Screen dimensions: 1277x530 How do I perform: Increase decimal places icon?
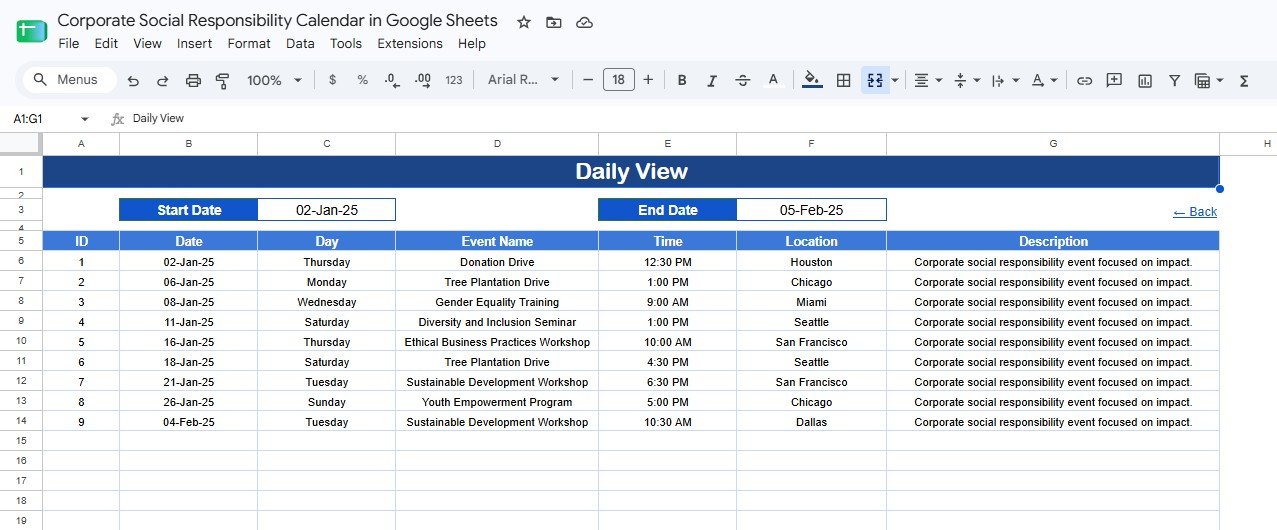(x=422, y=80)
